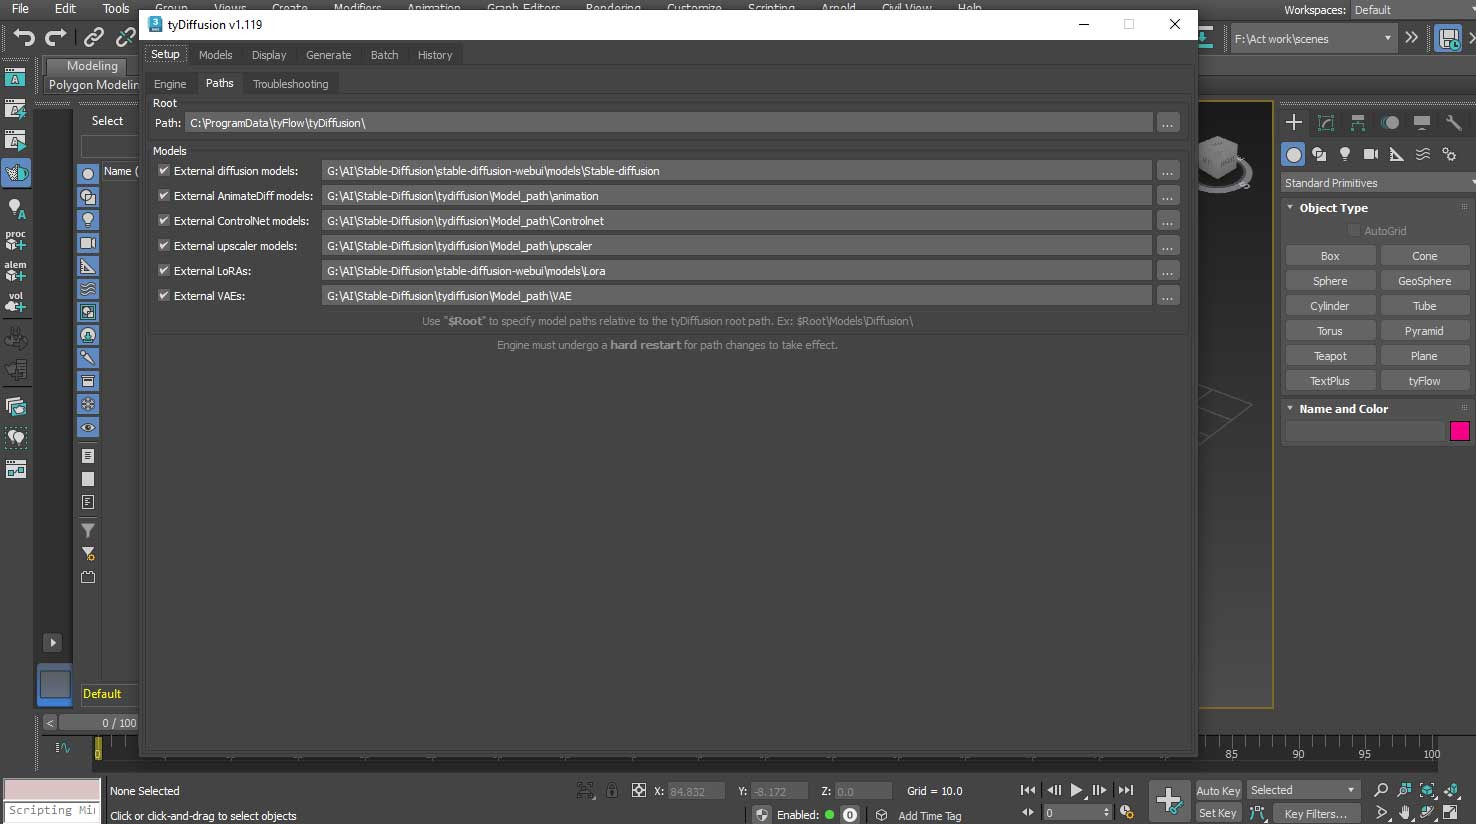
Task: Toggle the External LoRAs checkbox
Action: pos(164,270)
